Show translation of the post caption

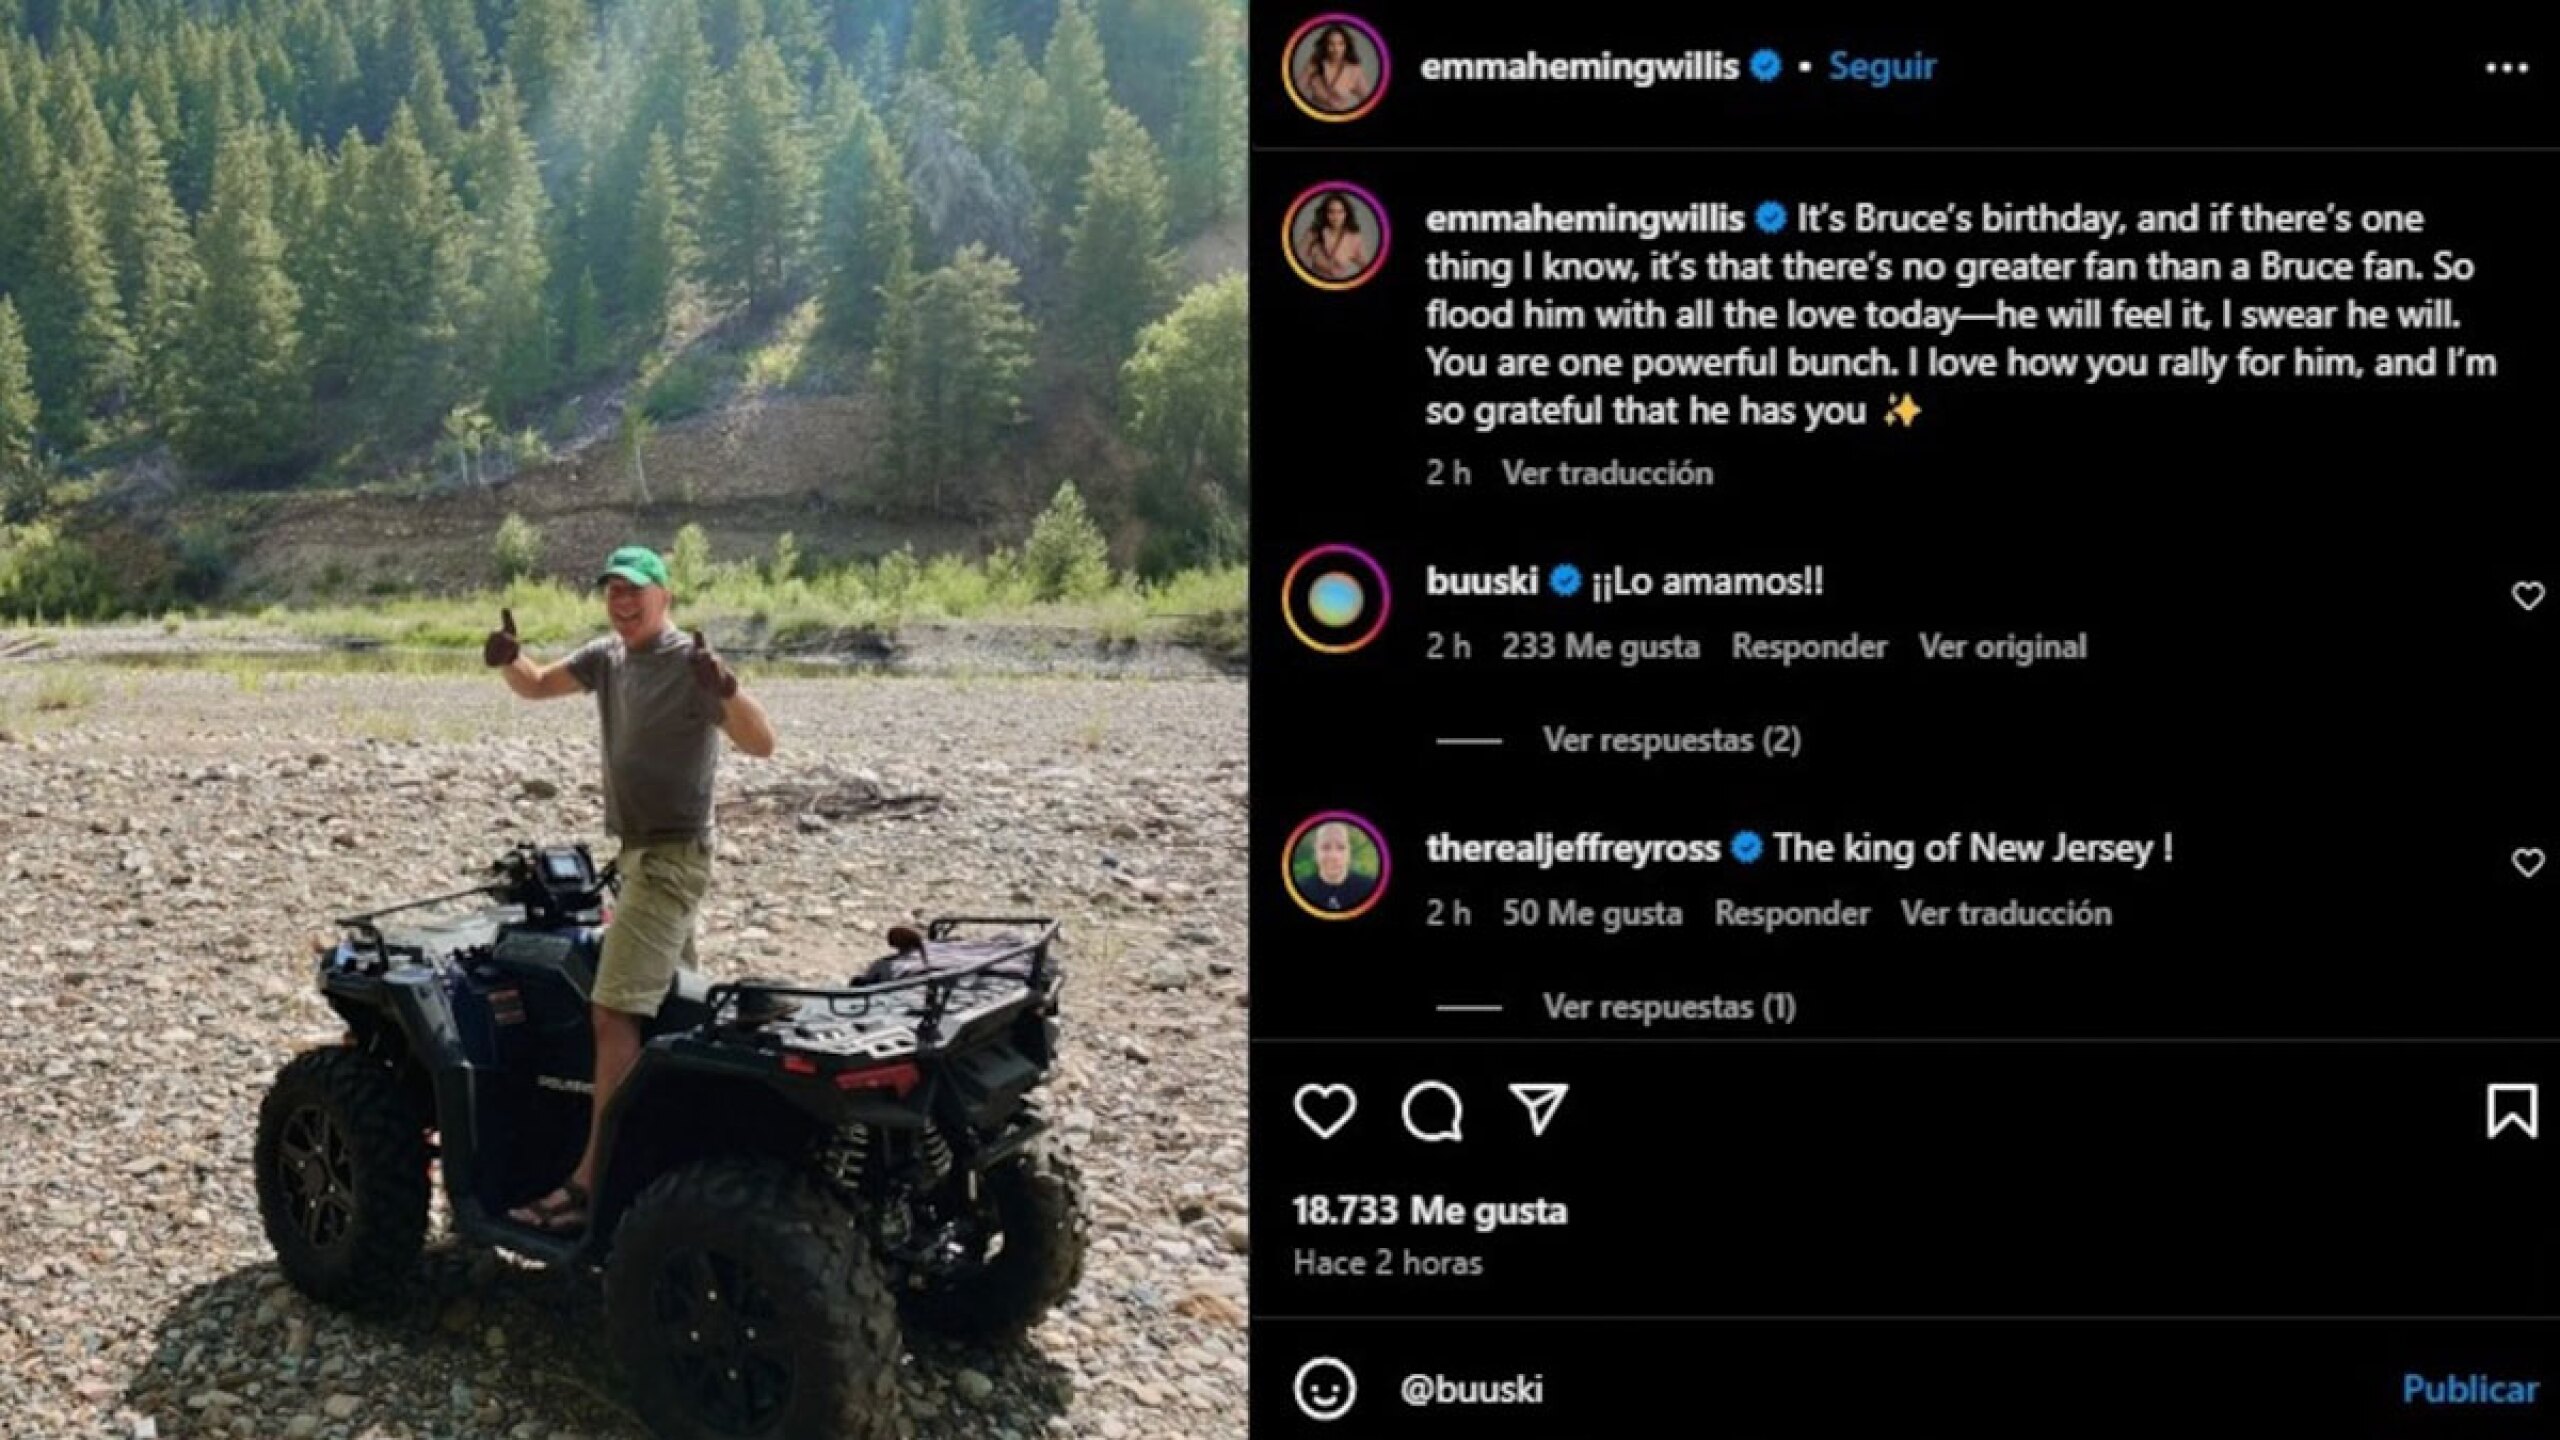(1607, 473)
